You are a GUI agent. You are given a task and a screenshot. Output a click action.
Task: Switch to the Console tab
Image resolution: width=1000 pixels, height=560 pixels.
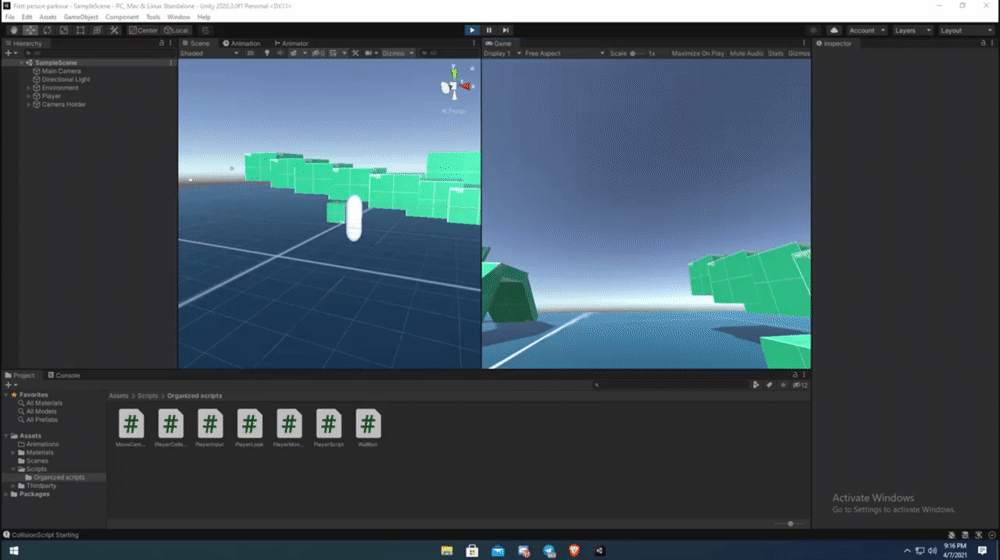(x=64, y=375)
